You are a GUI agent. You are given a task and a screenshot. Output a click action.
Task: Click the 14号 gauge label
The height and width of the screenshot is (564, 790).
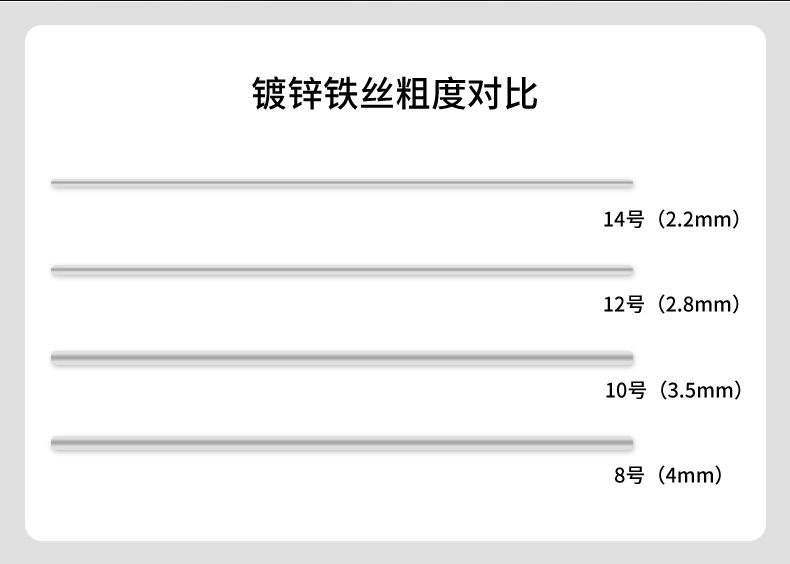coord(623,219)
